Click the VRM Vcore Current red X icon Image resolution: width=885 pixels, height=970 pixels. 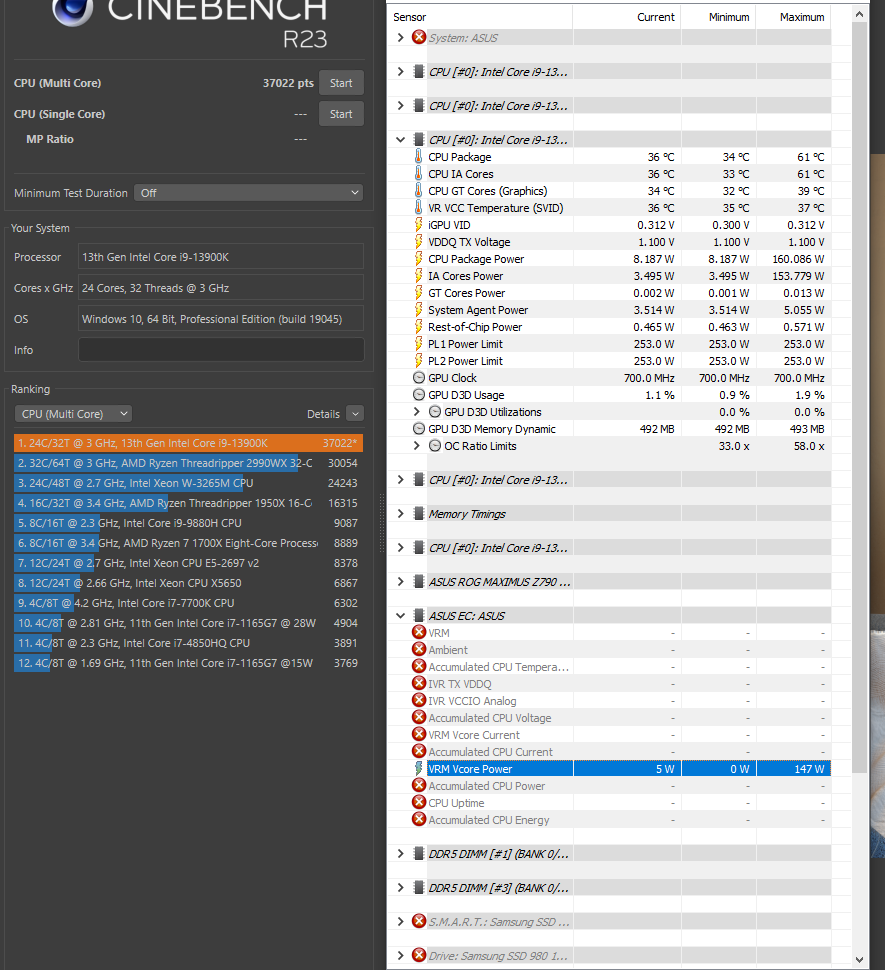(419, 734)
